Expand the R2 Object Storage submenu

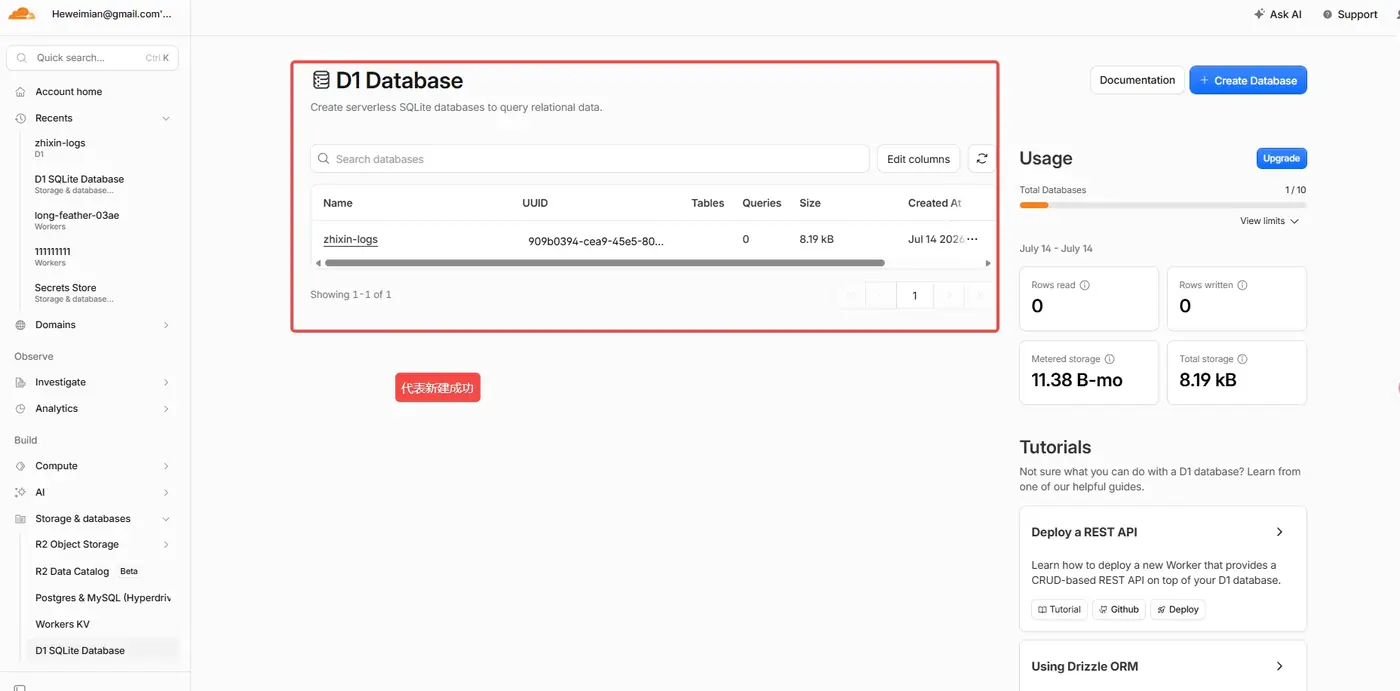point(166,545)
